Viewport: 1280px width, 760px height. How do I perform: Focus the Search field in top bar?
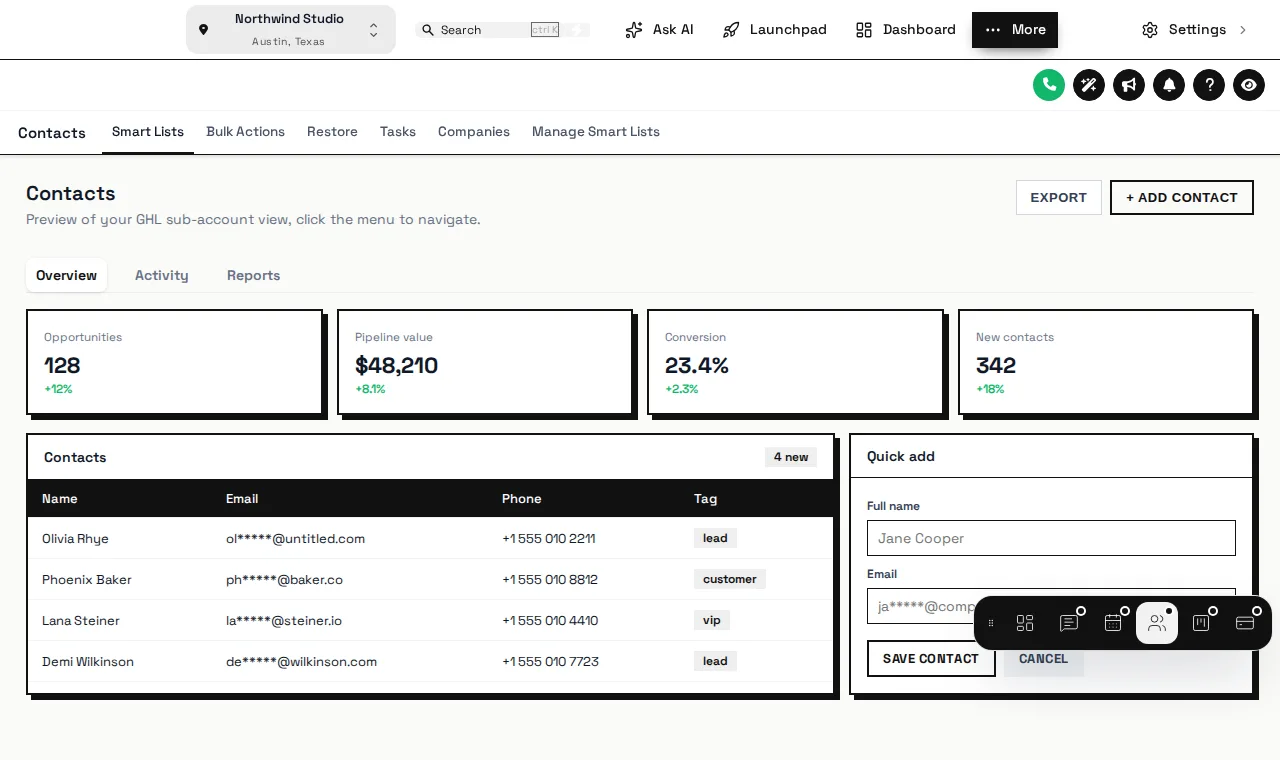pyautogui.click(x=502, y=30)
